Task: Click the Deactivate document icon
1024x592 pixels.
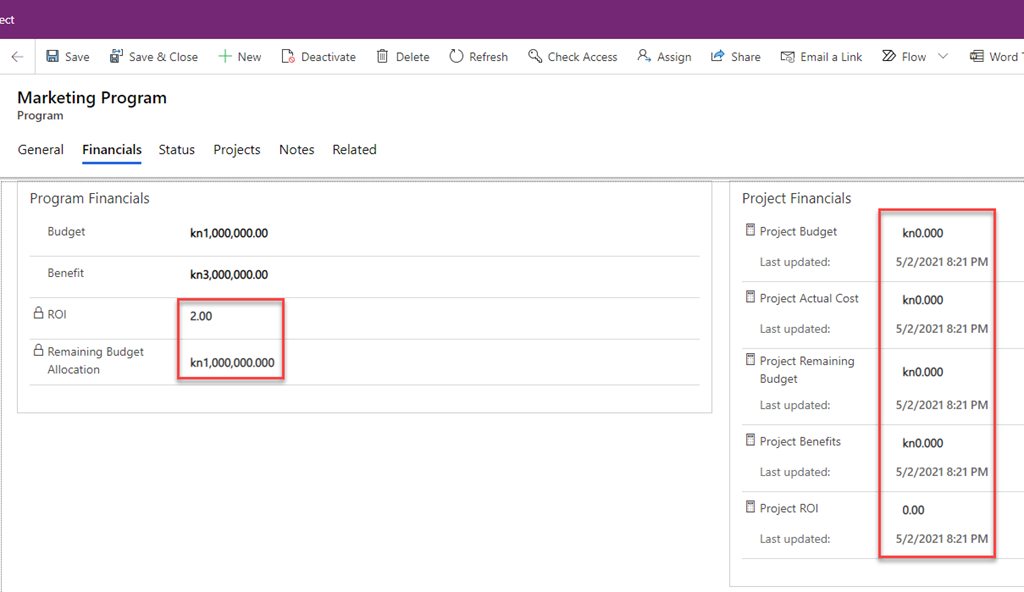Action: point(288,57)
